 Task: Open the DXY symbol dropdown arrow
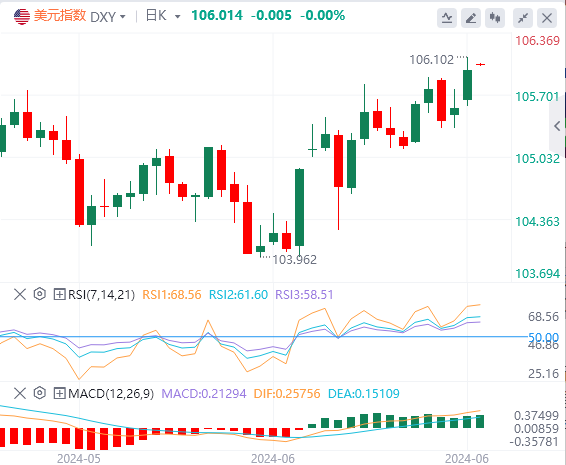coord(122,17)
